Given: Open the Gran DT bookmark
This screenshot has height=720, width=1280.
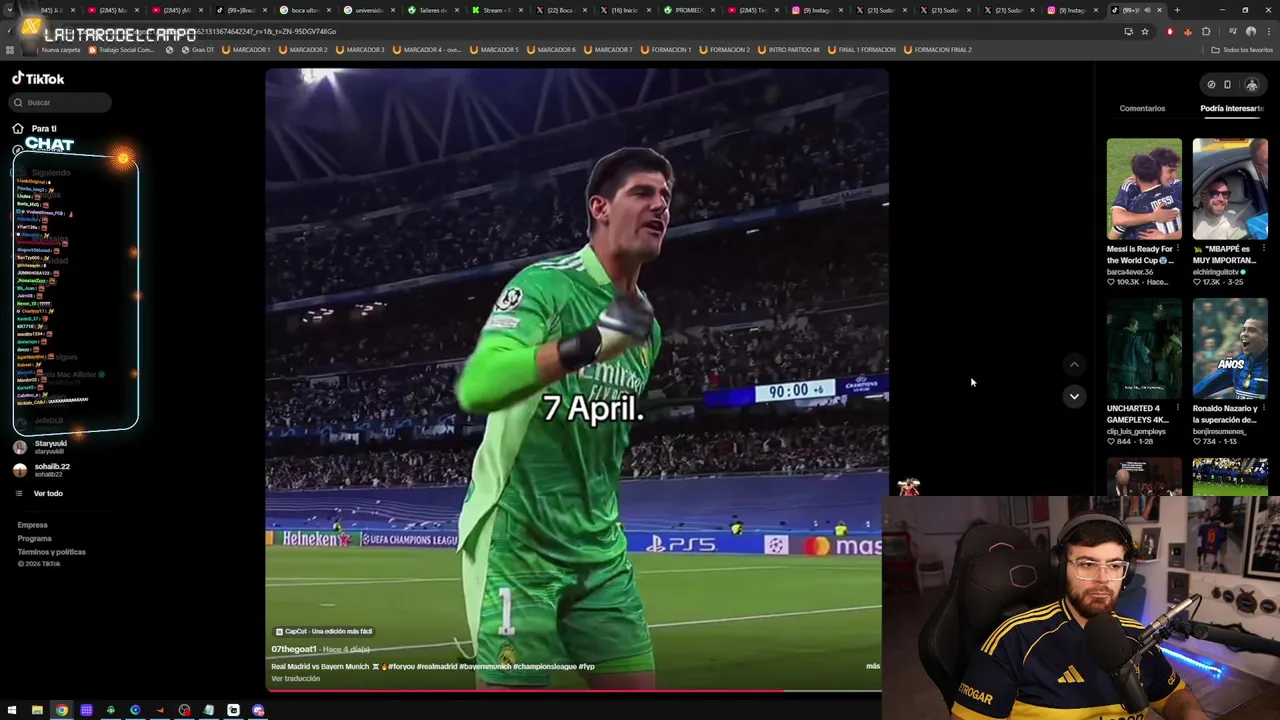Looking at the screenshot, I should tap(198, 49).
